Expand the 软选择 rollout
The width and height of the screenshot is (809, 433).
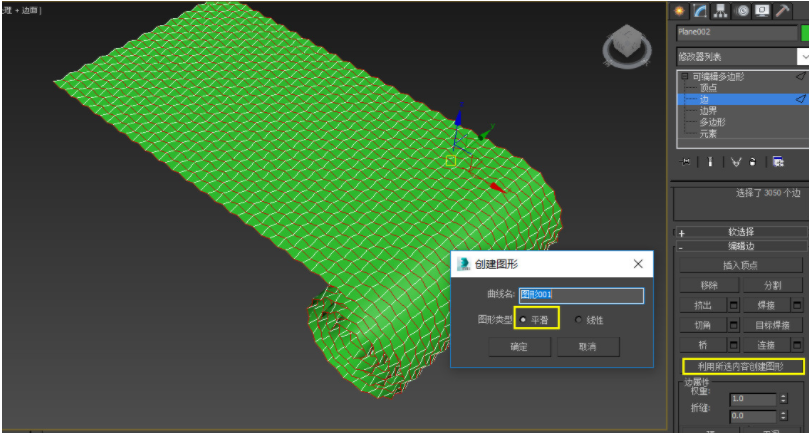741,232
